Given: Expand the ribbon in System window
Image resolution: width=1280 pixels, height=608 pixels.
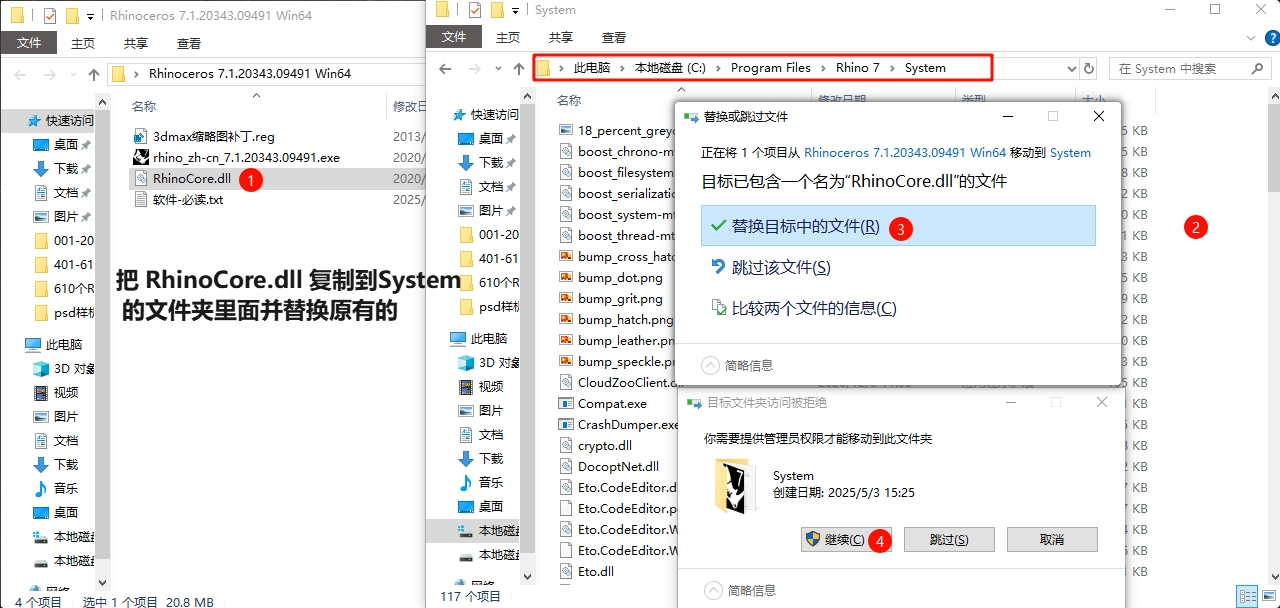Looking at the screenshot, I should 1253,36.
